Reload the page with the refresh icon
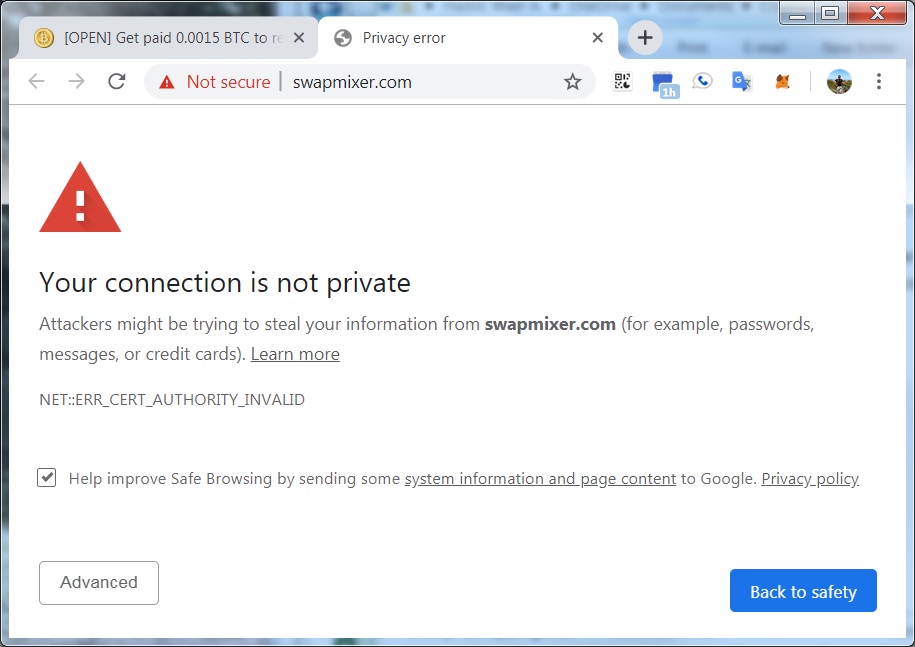This screenshot has width=915, height=647. (x=117, y=81)
